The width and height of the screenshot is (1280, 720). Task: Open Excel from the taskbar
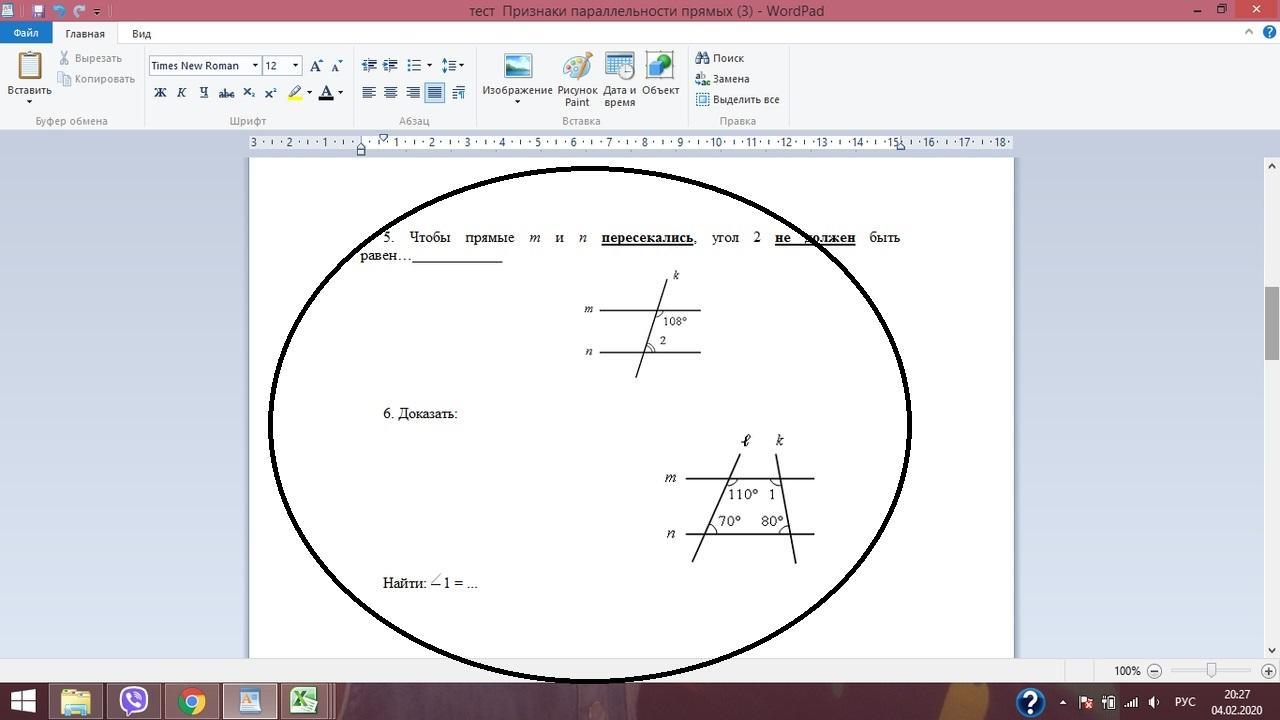point(305,701)
